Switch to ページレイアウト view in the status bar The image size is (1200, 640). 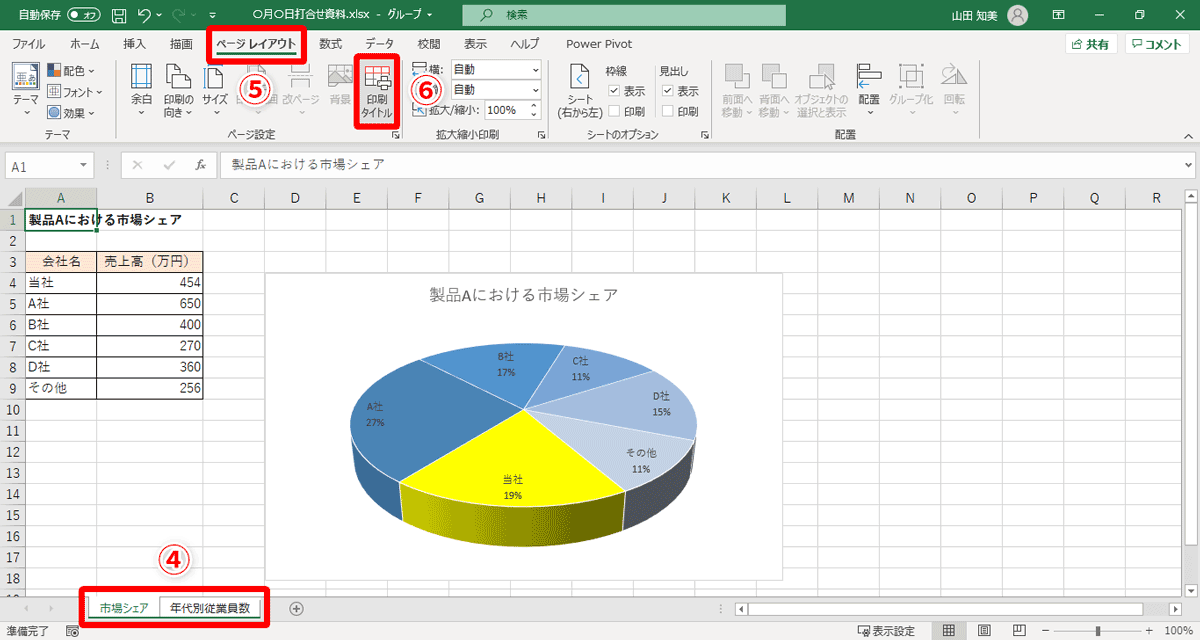click(983, 630)
